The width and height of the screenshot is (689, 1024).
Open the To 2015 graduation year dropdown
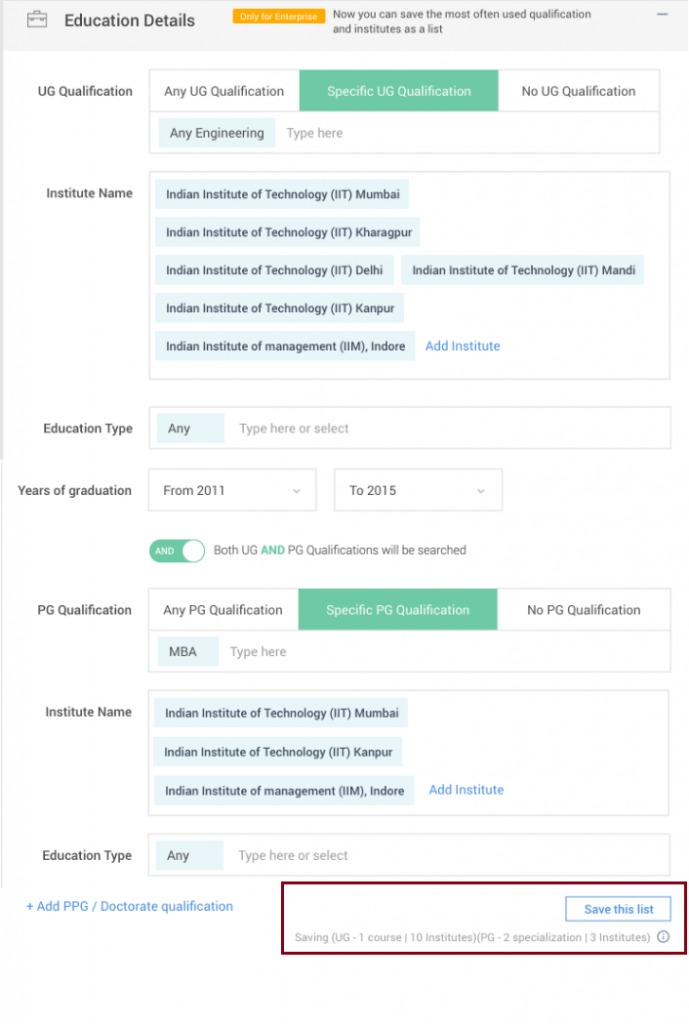[x=418, y=490]
